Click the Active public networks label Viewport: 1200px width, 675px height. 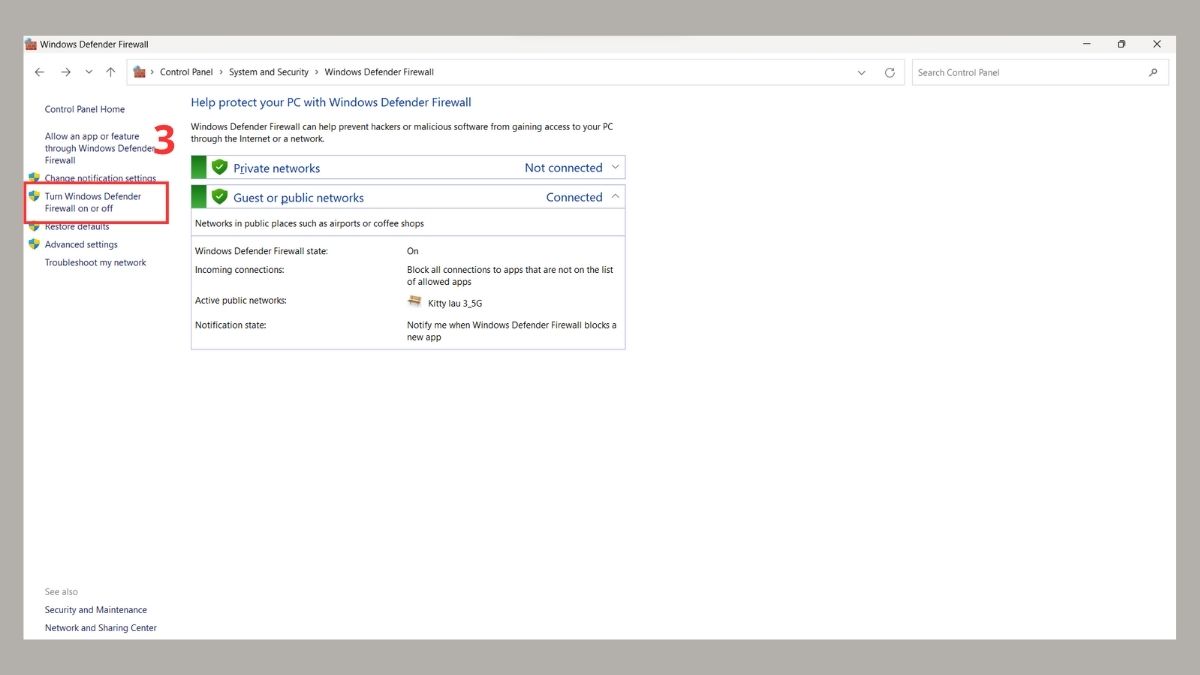[241, 300]
